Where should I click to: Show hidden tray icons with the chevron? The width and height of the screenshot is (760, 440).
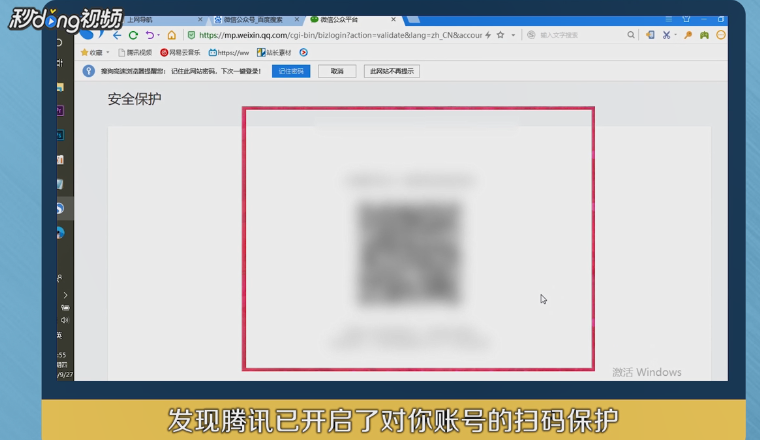coord(65,295)
